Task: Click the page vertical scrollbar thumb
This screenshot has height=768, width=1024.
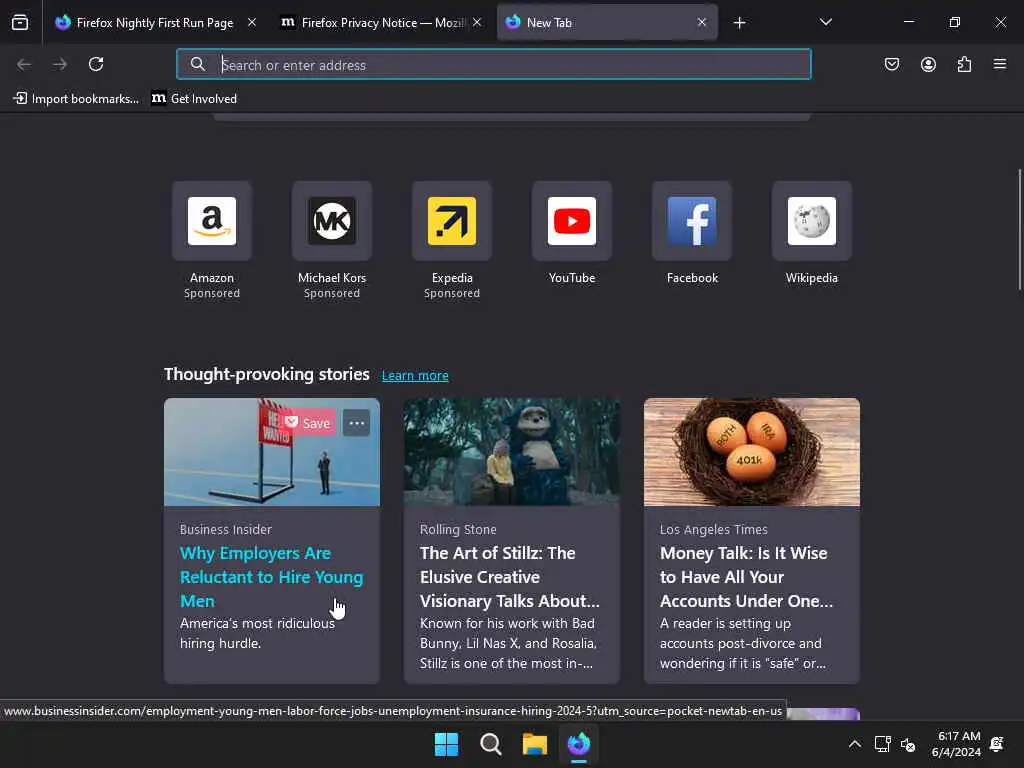Action: [x=1019, y=230]
